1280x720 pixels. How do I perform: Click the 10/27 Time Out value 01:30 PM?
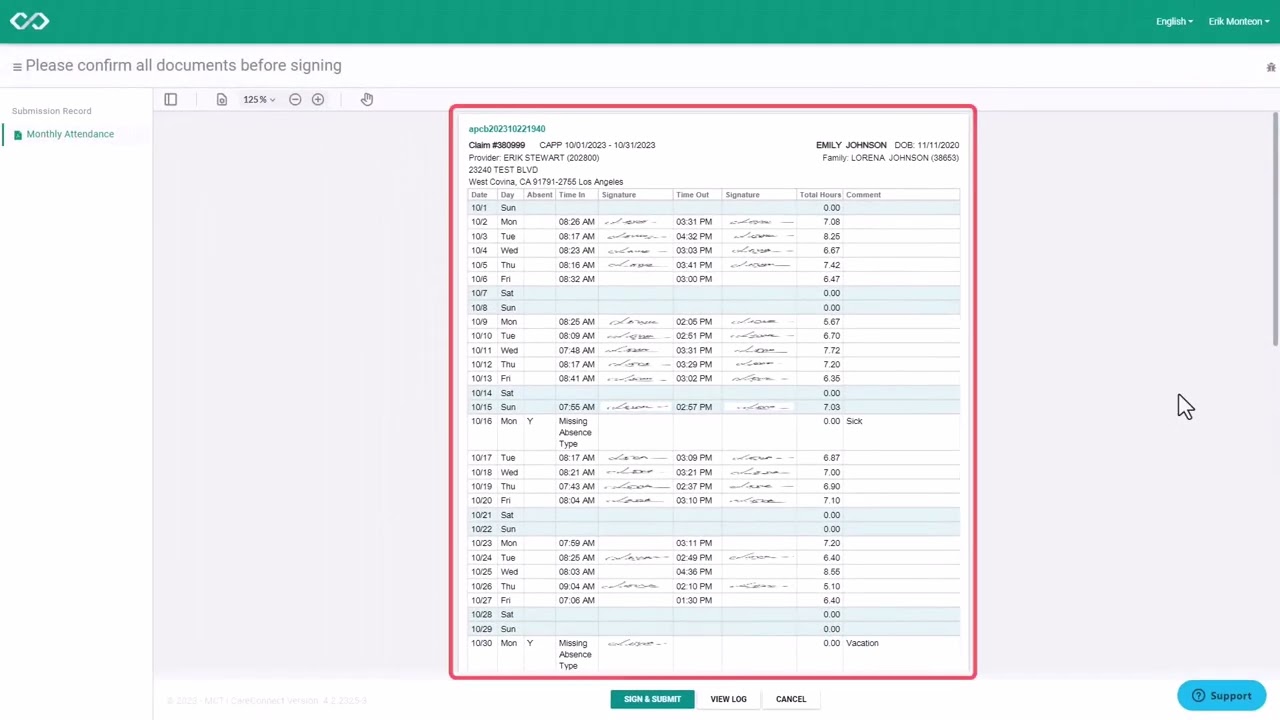click(x=694, y=600)
